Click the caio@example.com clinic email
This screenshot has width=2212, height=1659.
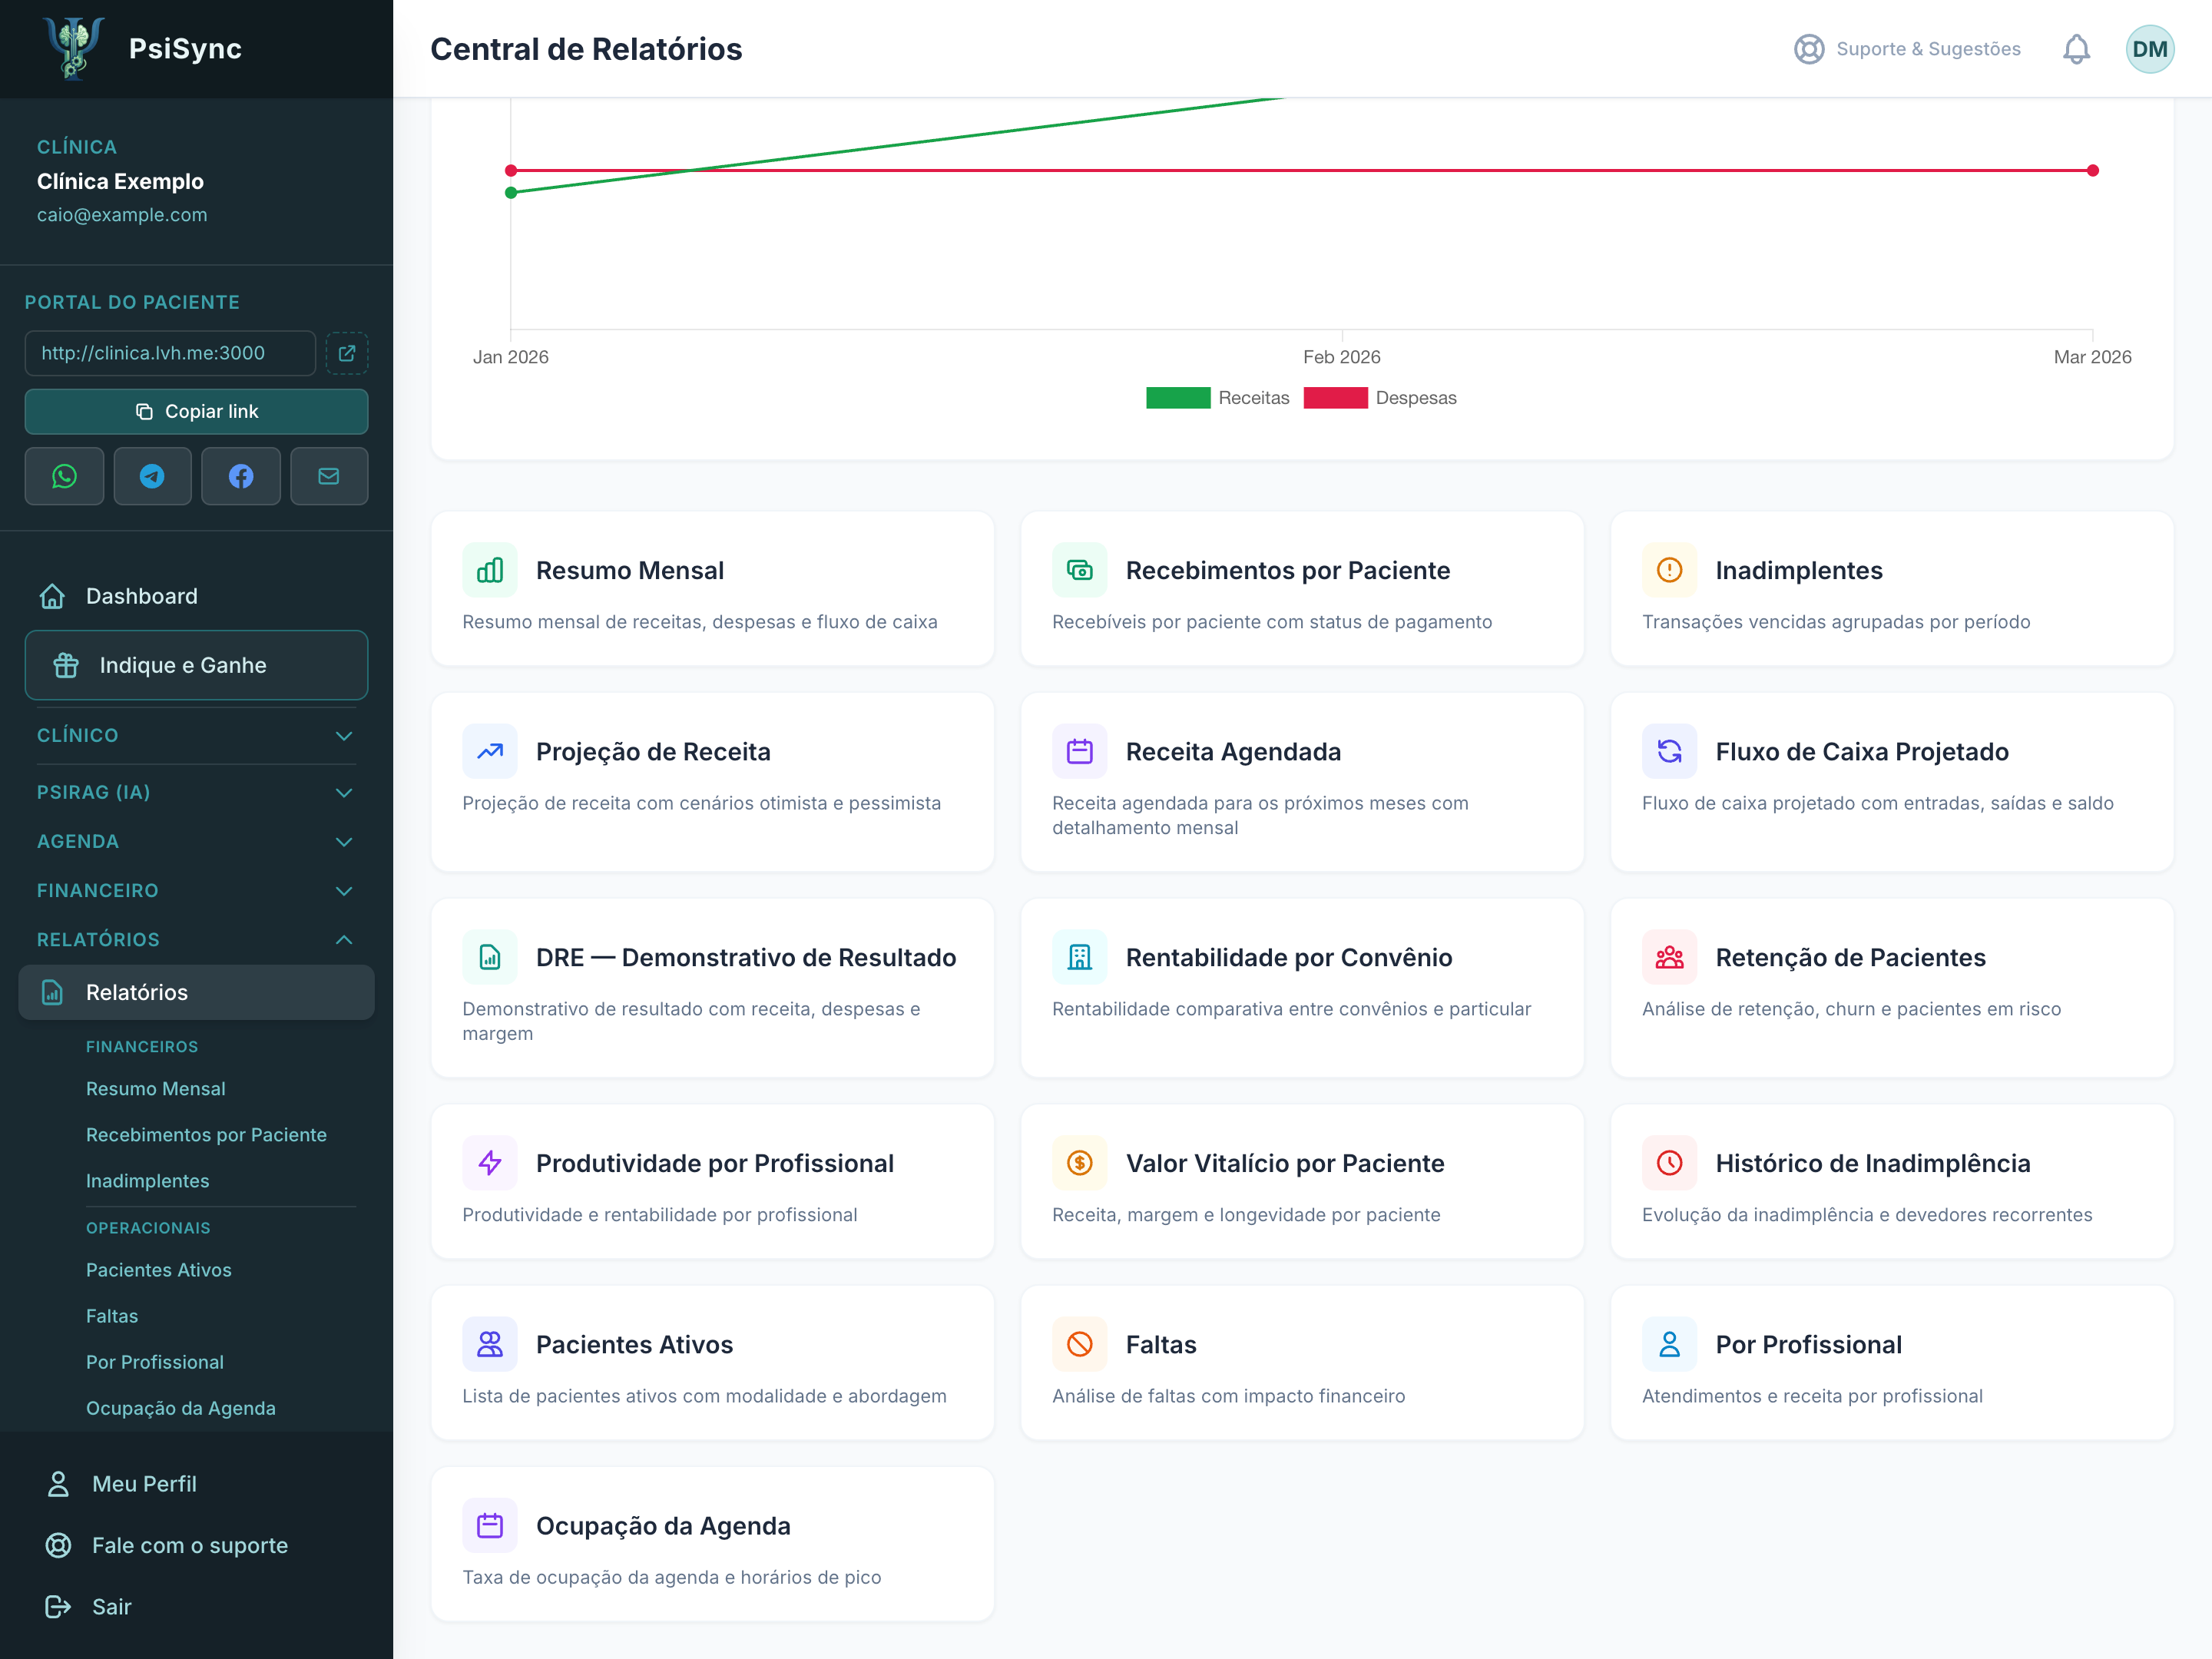click(122, 215)
